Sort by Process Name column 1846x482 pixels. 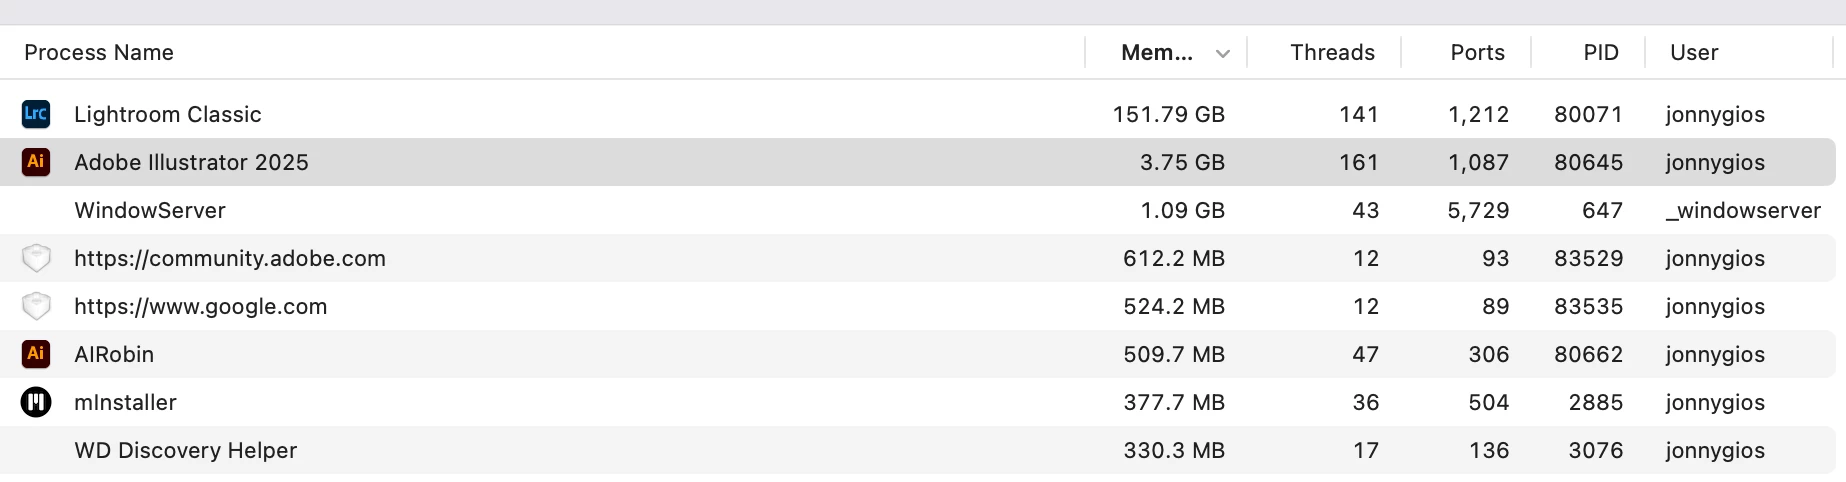click(x=99, y=53)
